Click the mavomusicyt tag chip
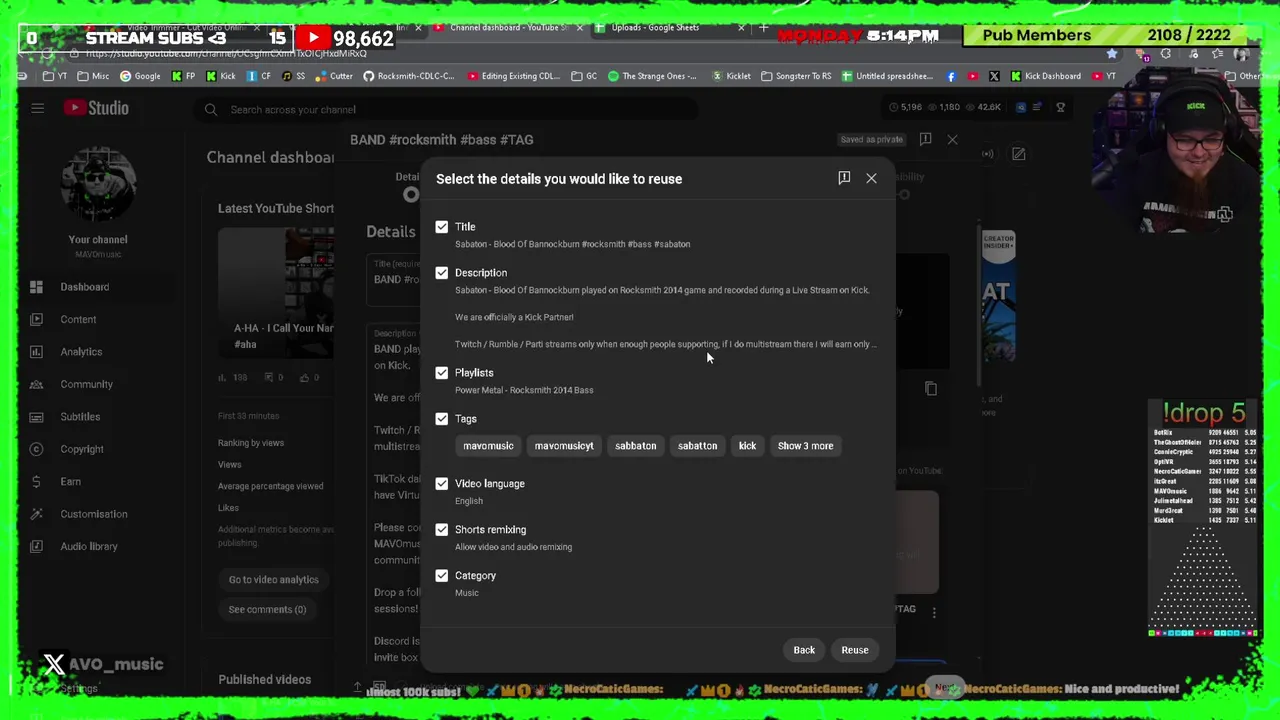 point(564,446)
